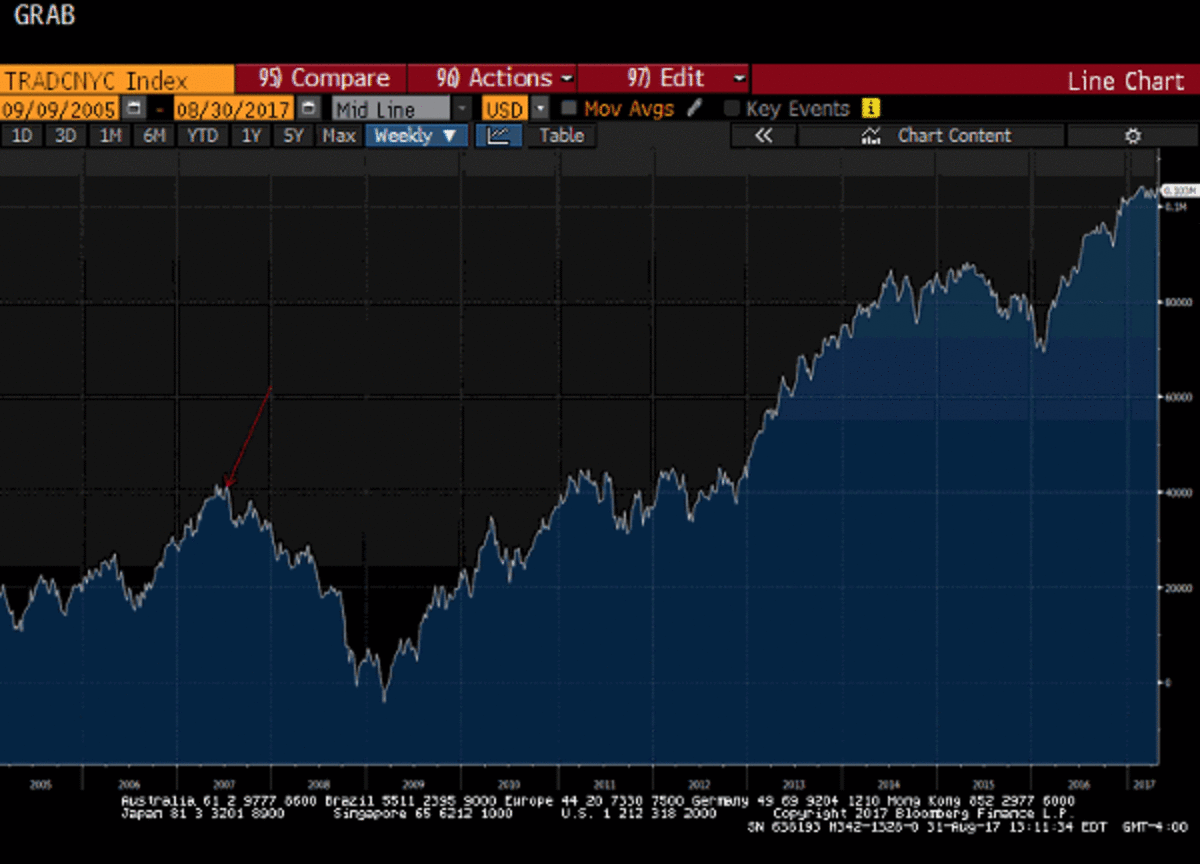Collapse panel with double left arrows
Image resolution: width=1200 pixels, height=864 pixels.
point(763,136)
